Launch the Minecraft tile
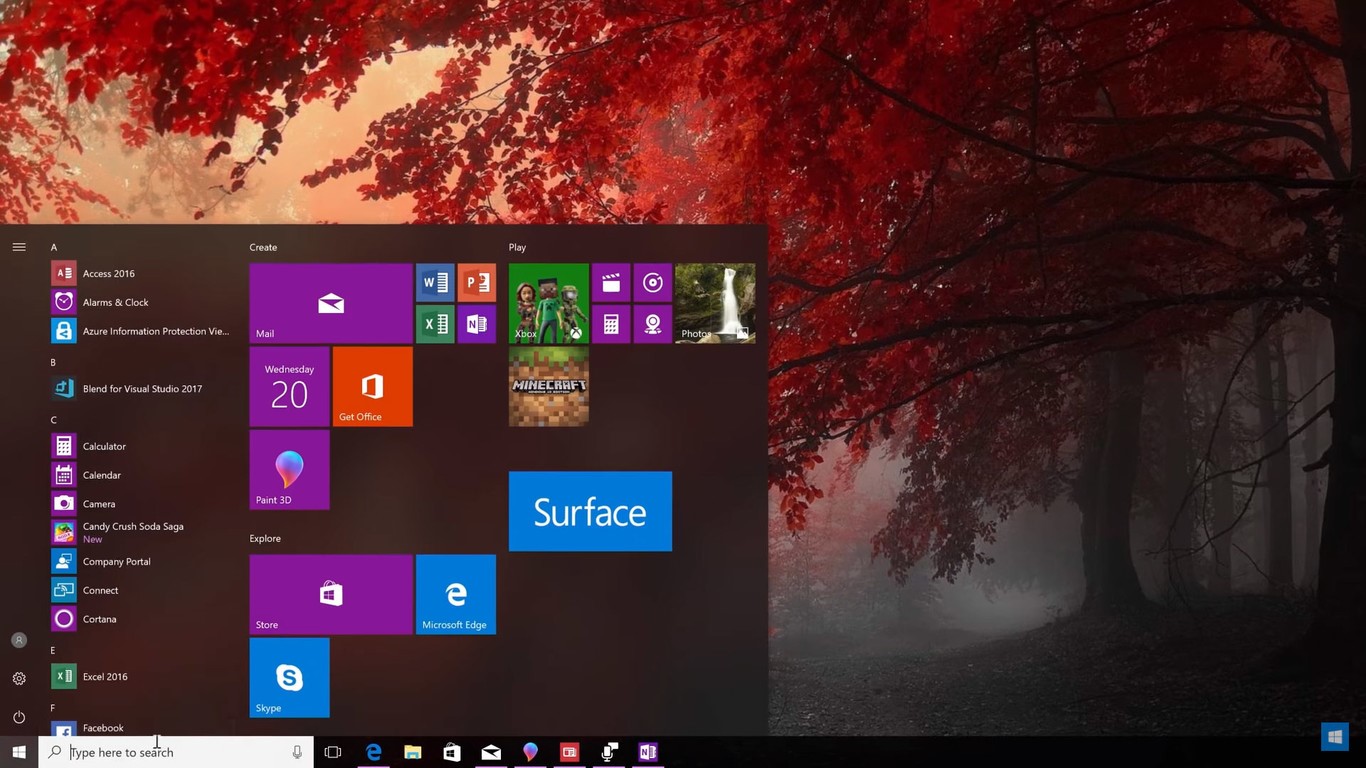 tap(548, 387)
